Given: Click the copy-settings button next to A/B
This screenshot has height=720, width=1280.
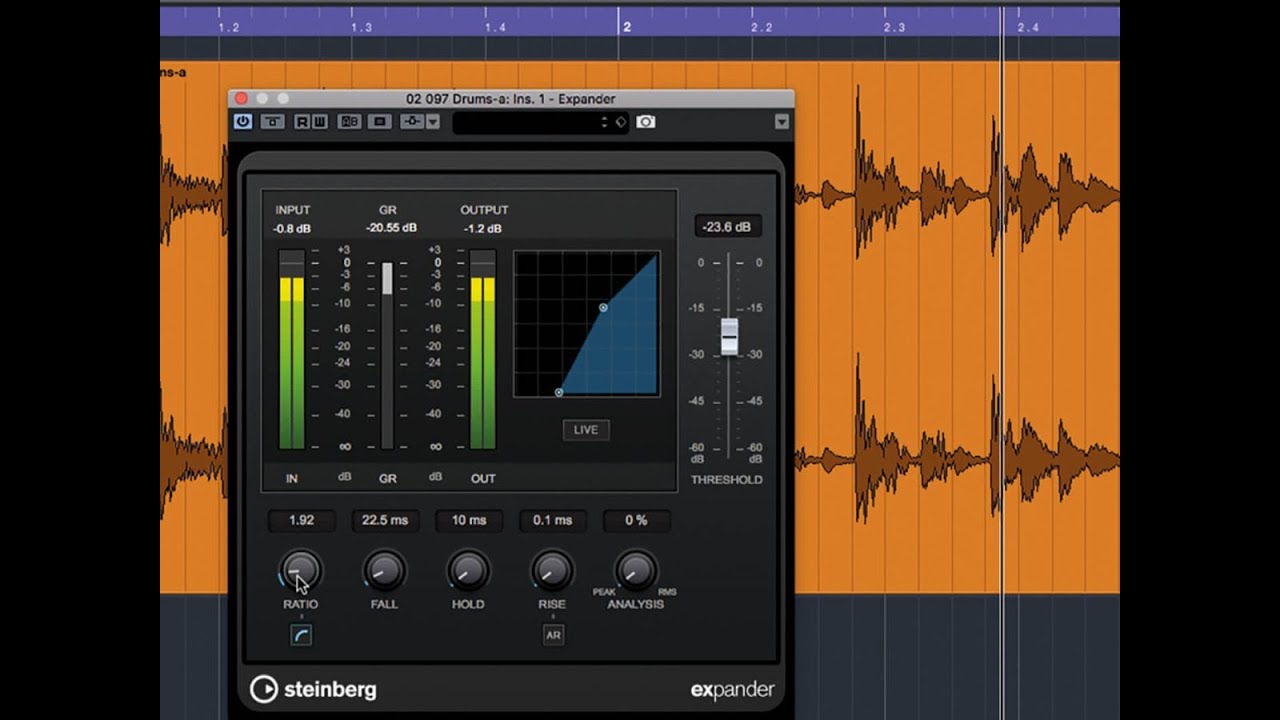Looking at the screenshot, I should tap(379, 122).
